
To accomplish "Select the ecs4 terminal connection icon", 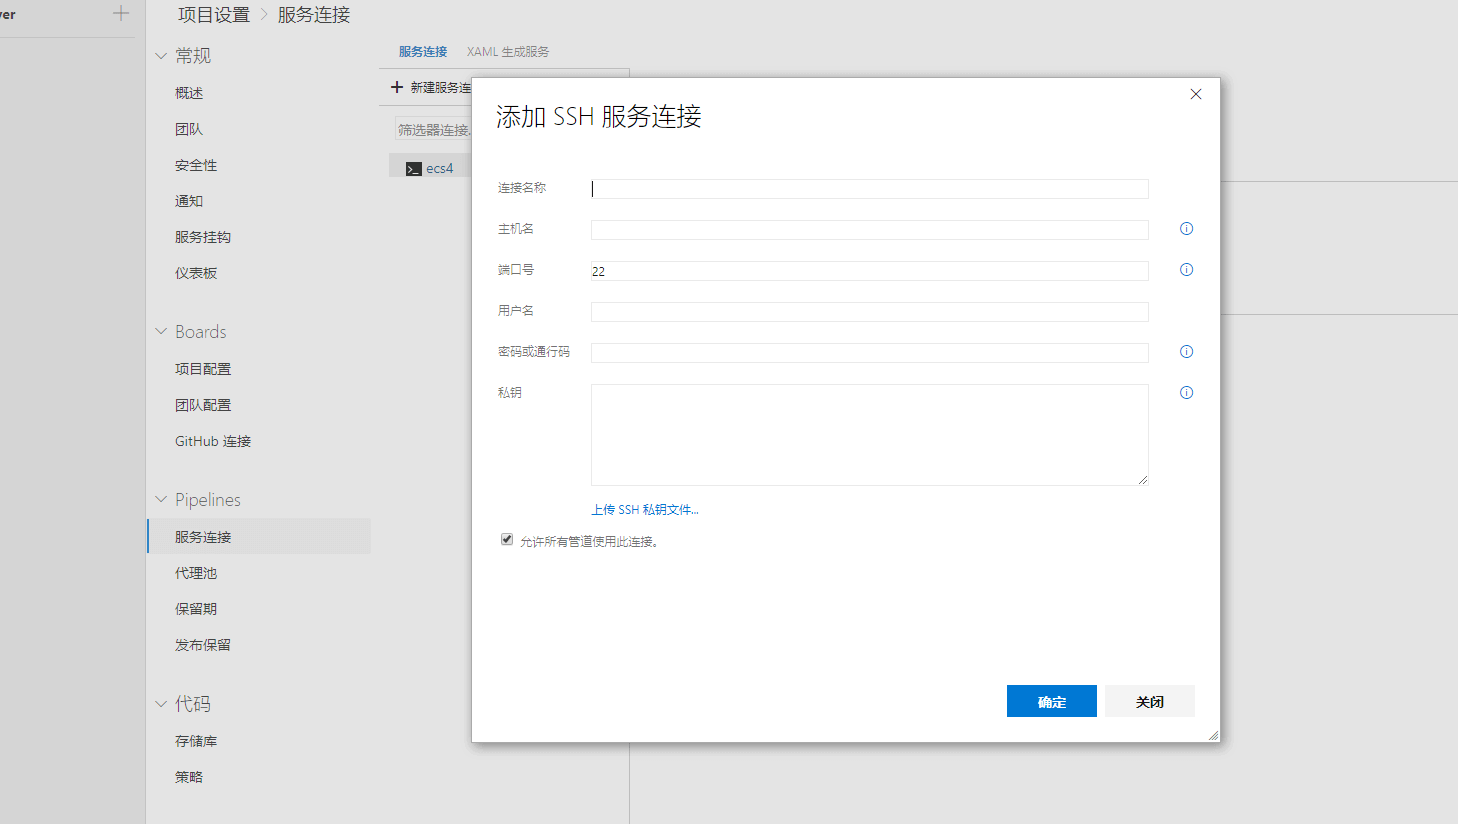I will pyautogui.click(x=413, y=169).
